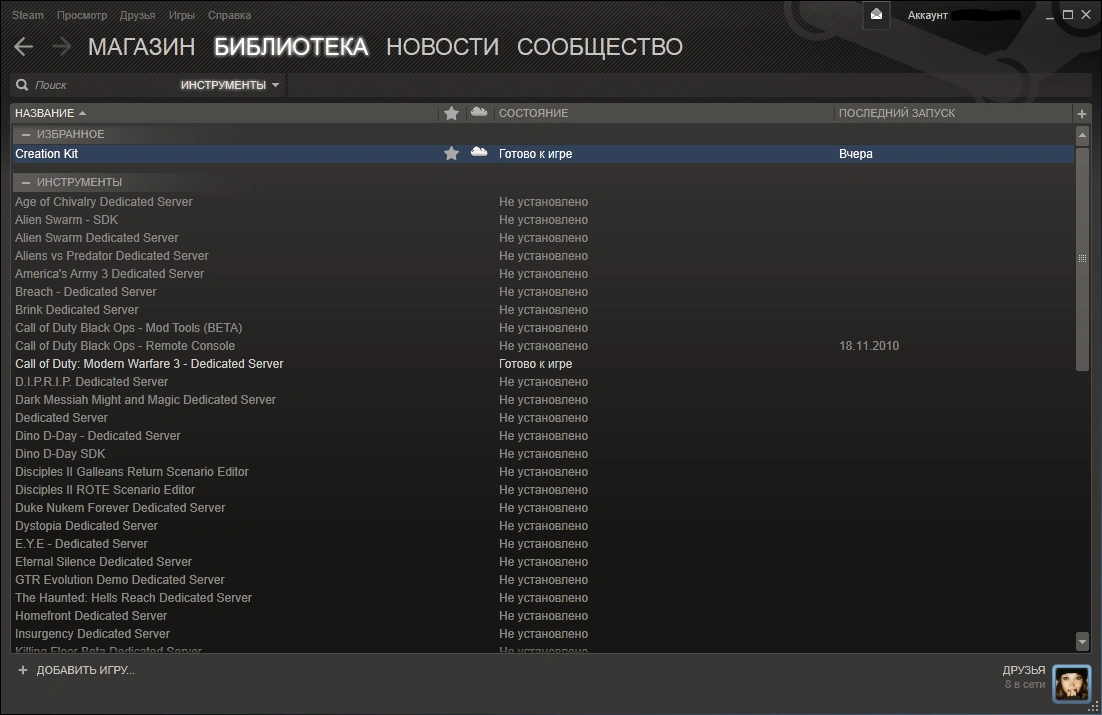Switch to МАГАЗИН section
Viewport: 1102px width, 715px height.
click(141, 46)
